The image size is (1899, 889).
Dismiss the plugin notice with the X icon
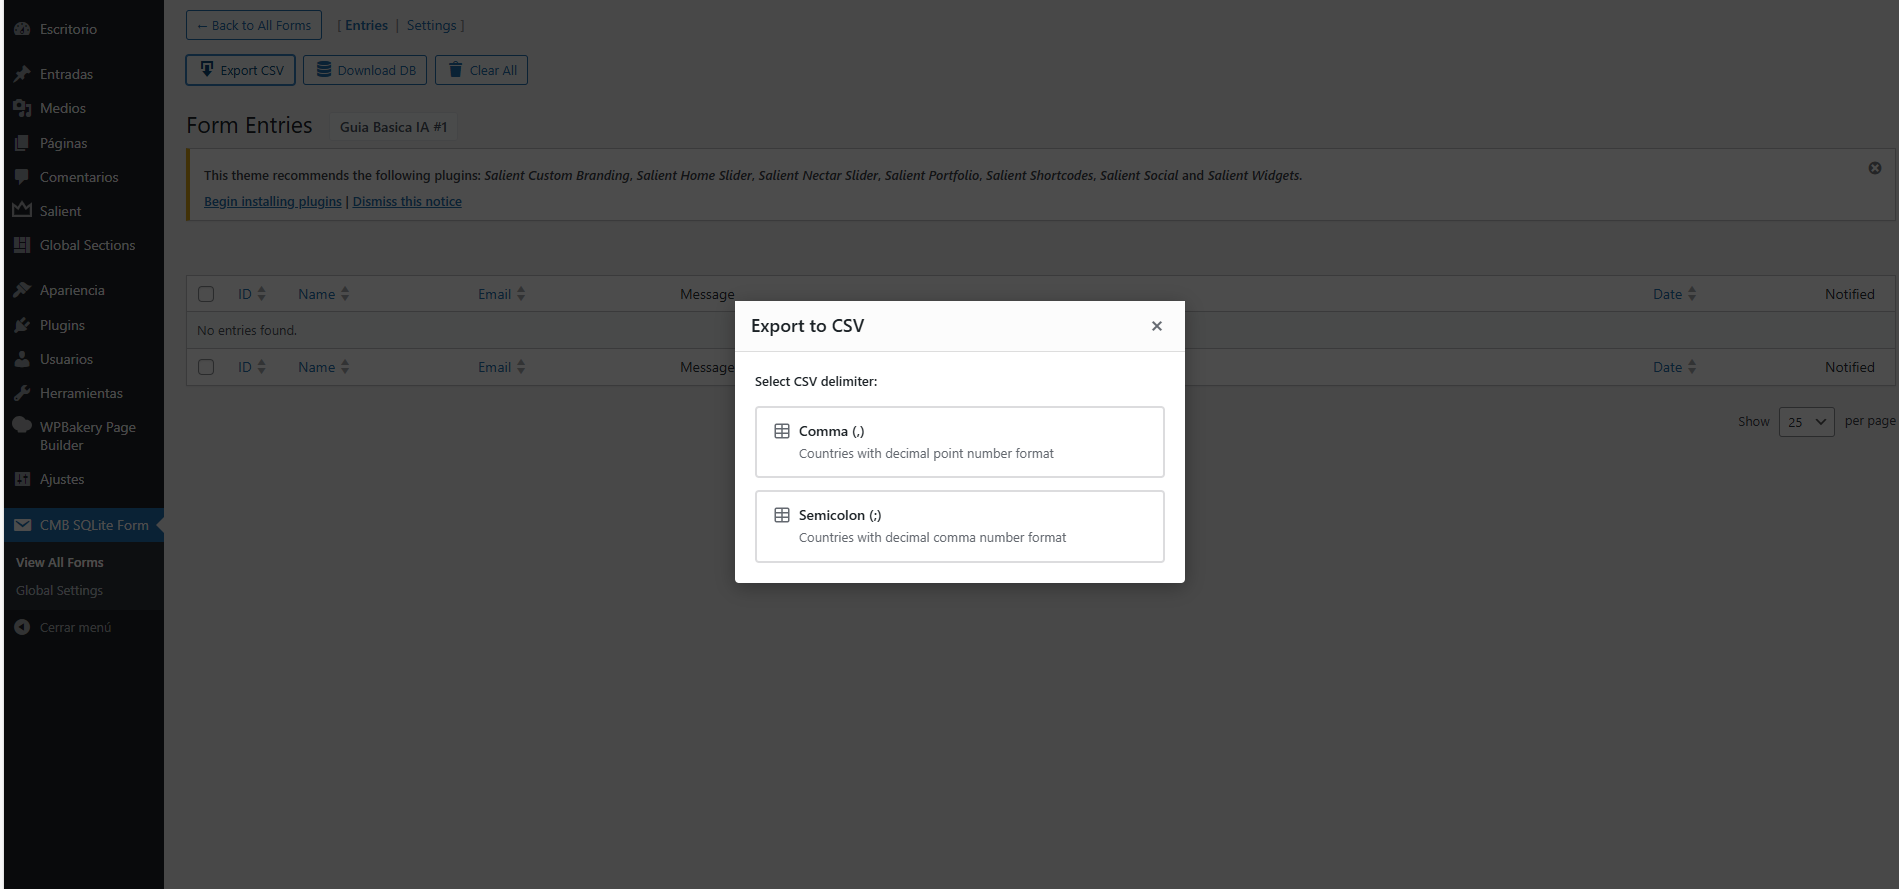point(1875,168)
